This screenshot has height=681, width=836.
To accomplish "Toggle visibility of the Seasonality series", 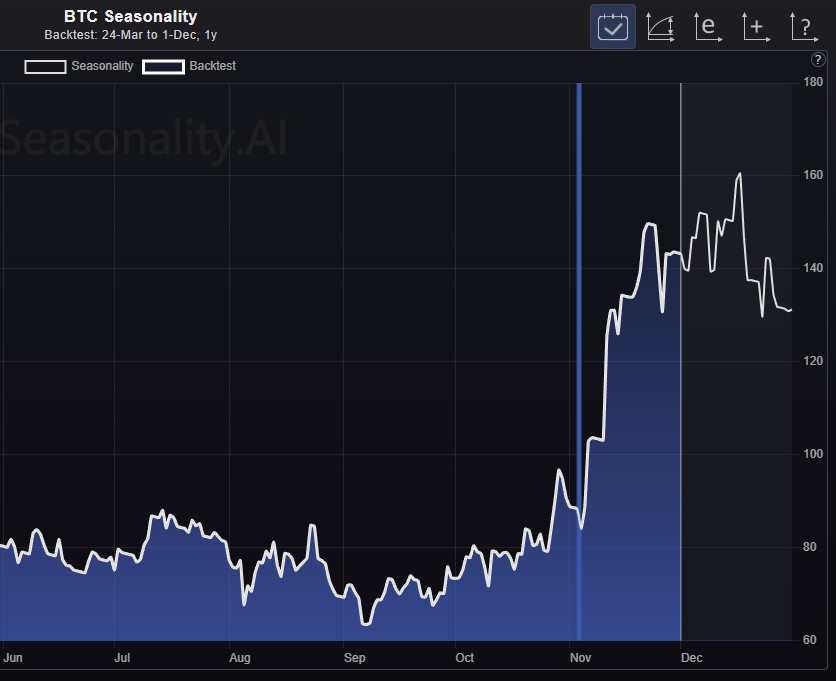I will (45, 67).
